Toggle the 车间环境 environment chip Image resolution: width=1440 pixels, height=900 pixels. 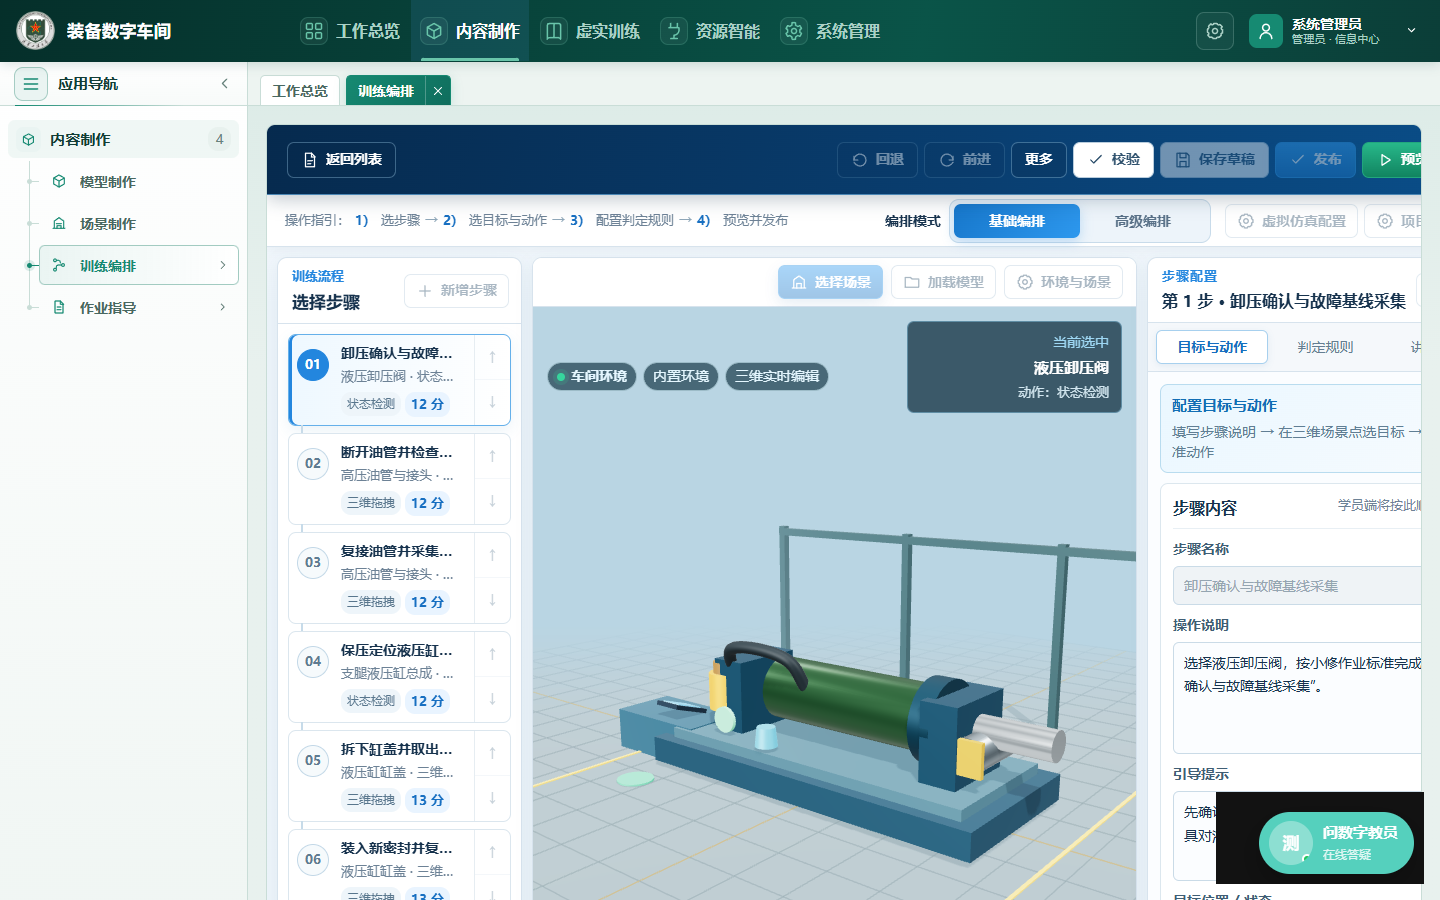pos(592,376)
